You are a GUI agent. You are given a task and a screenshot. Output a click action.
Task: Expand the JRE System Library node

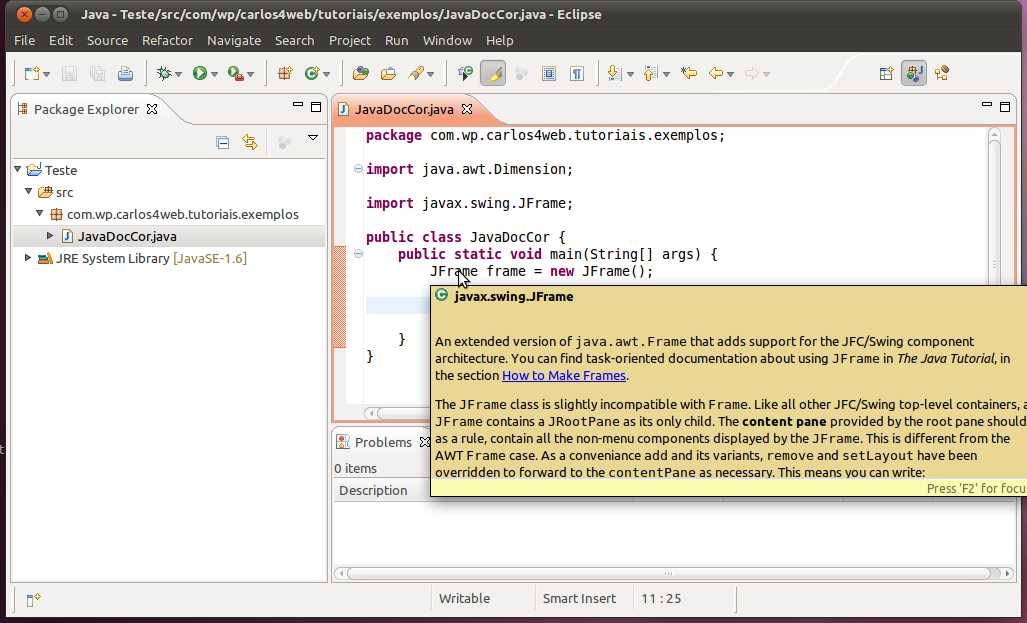coord(28,257)
